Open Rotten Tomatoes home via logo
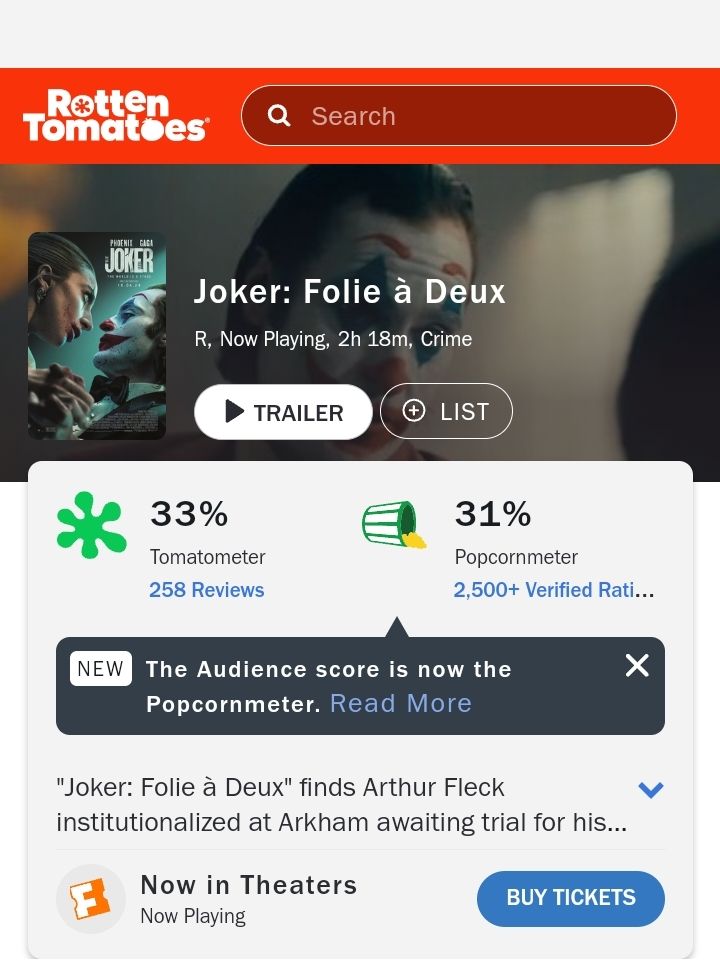 [x=116, y=116]
